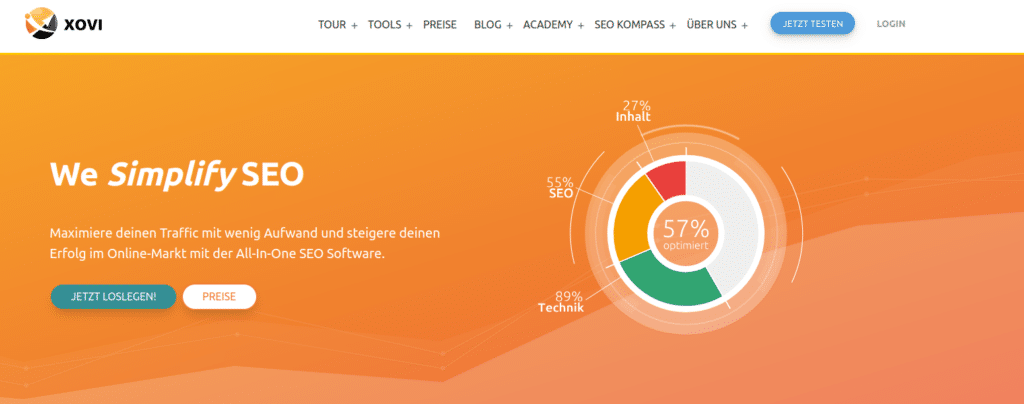The width and height of the screenshot is (1024, 404).
Task: Open the ACADEMY menu item
Action: point(548,25)
